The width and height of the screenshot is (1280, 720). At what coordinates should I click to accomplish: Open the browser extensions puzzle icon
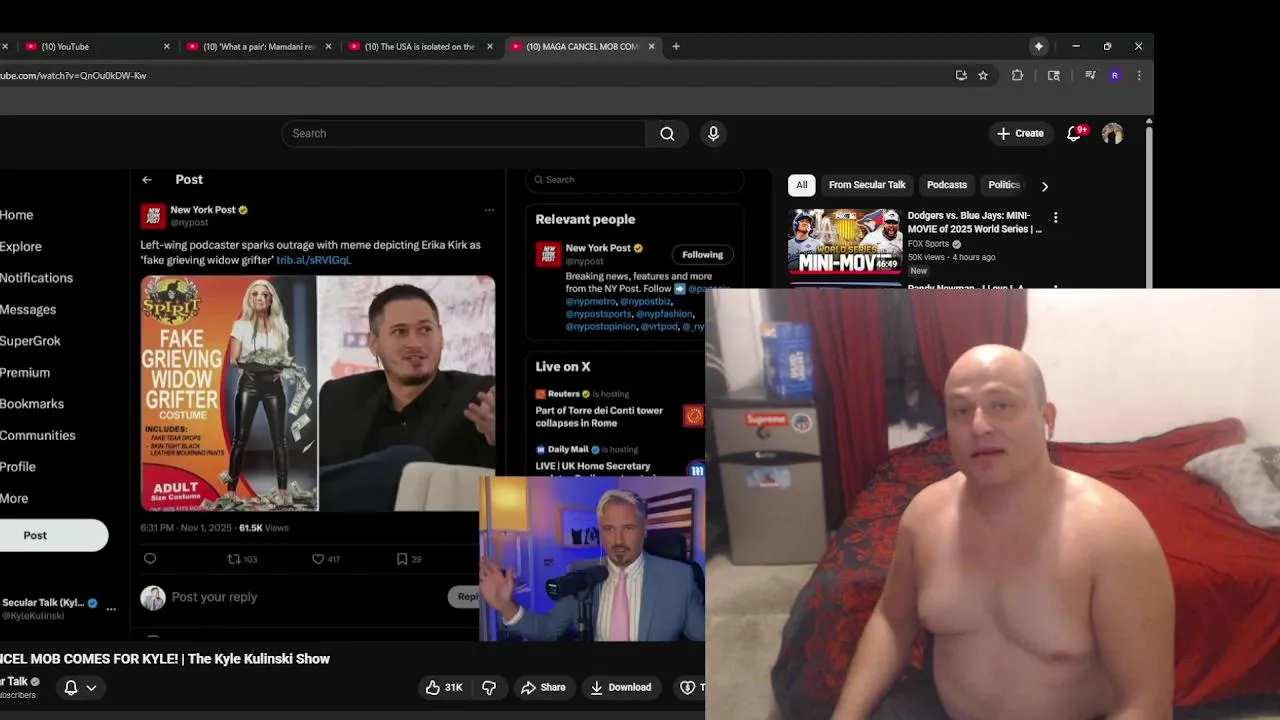(x=1017, y=75)
